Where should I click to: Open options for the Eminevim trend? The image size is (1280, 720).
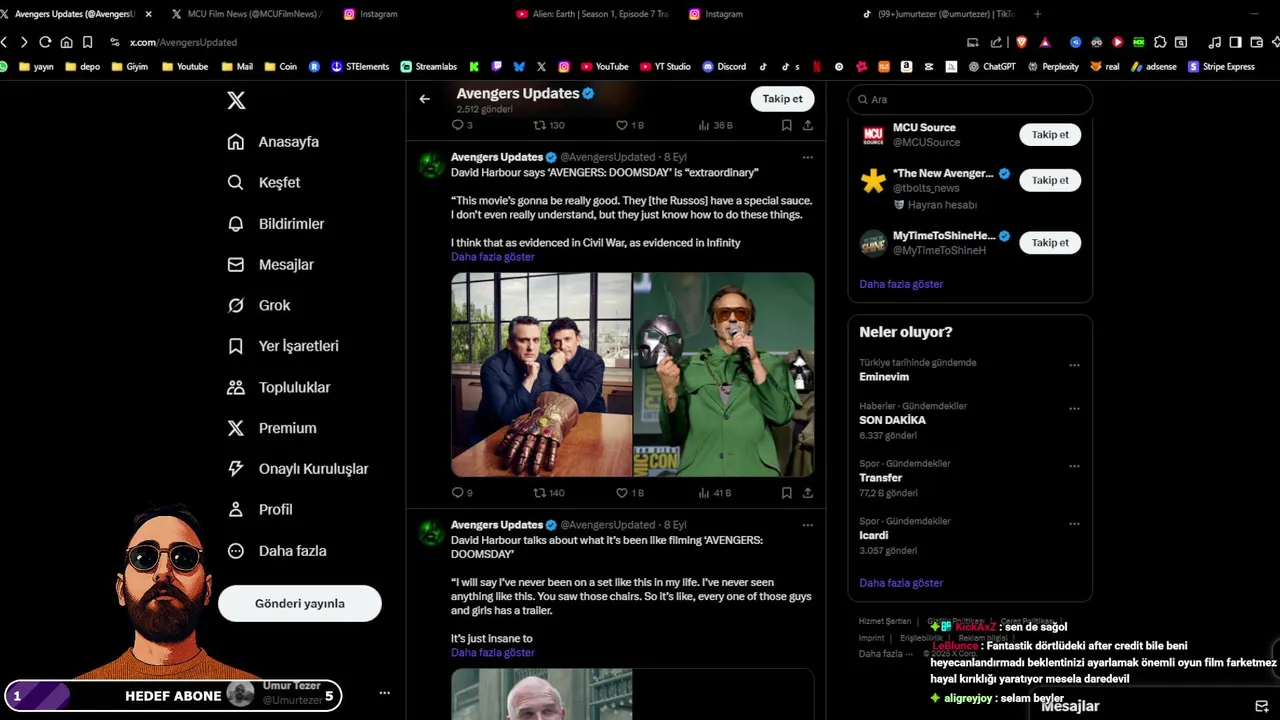pyautogui.click(x=1074, y=366)
